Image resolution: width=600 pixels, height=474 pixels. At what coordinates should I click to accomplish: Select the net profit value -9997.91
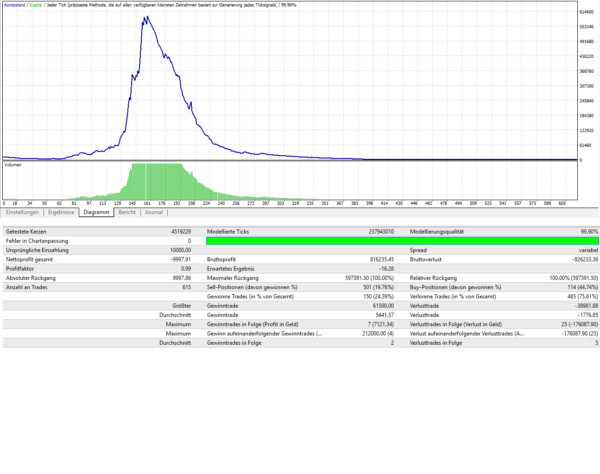(181, 259)
